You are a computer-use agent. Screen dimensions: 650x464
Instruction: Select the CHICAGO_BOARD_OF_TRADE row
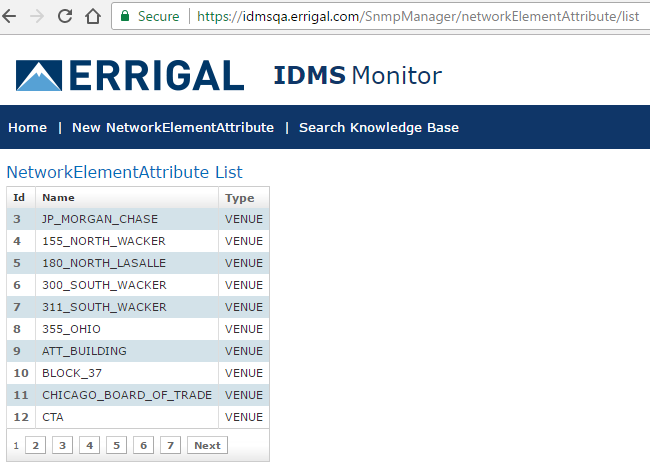point(126,395)
